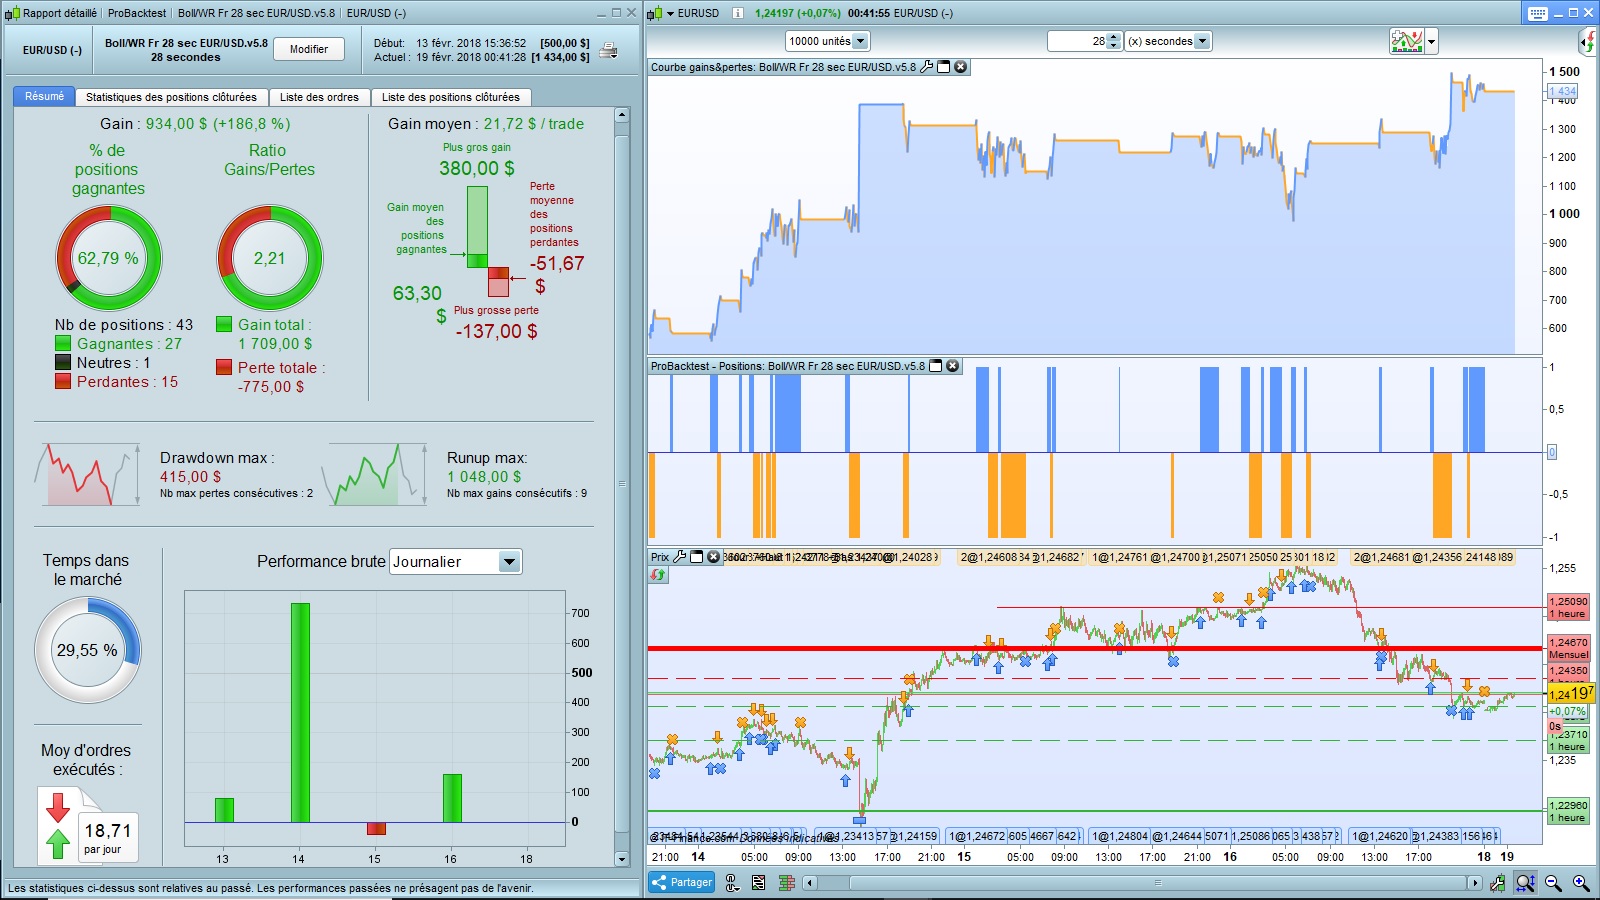Open the Liste des ordres tab

[319, 97]
